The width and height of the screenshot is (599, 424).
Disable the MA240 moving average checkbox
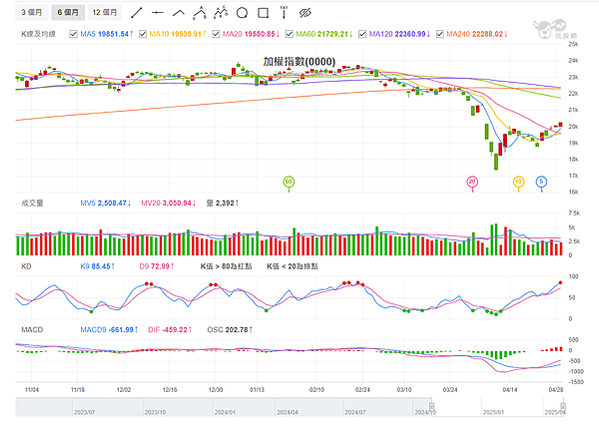(x=440, y=34)
